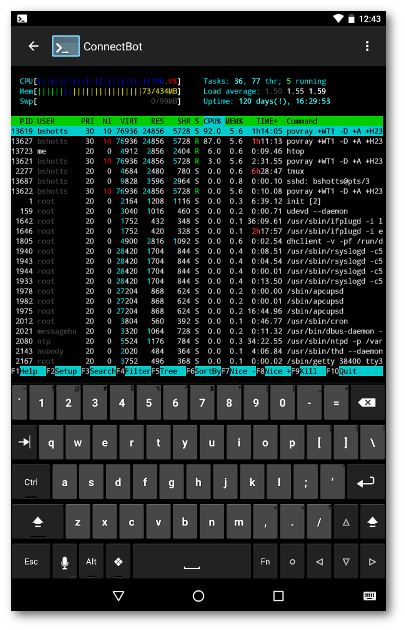Tap the Wi-Fi status icon
Image resolution: width=405 pixels, height=630 pixels.
(338, 18)
